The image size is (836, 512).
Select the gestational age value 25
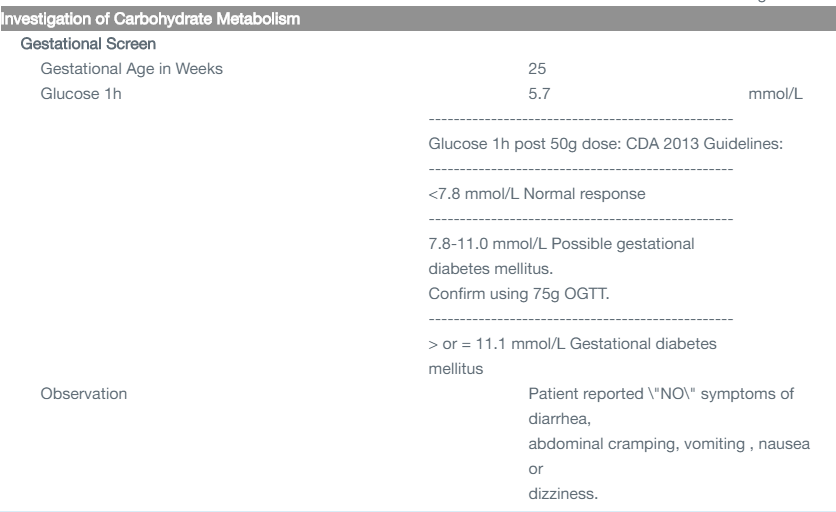[536, 69]
